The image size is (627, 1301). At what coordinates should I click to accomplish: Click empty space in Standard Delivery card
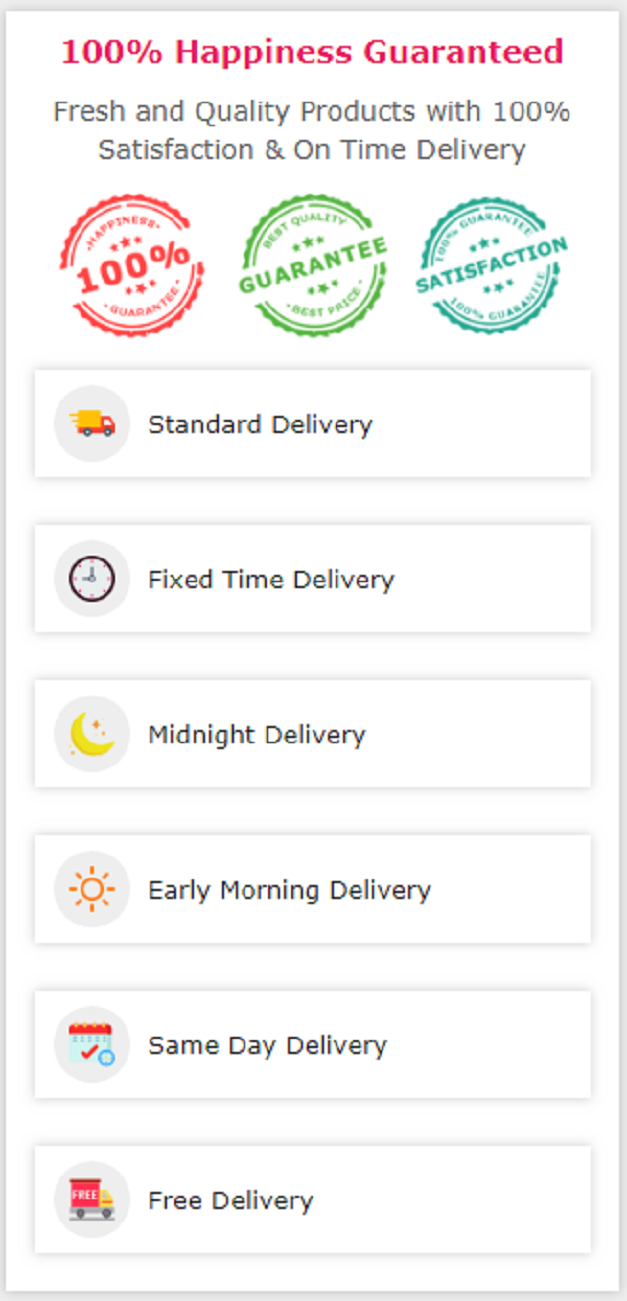click(x=480, y=424)
